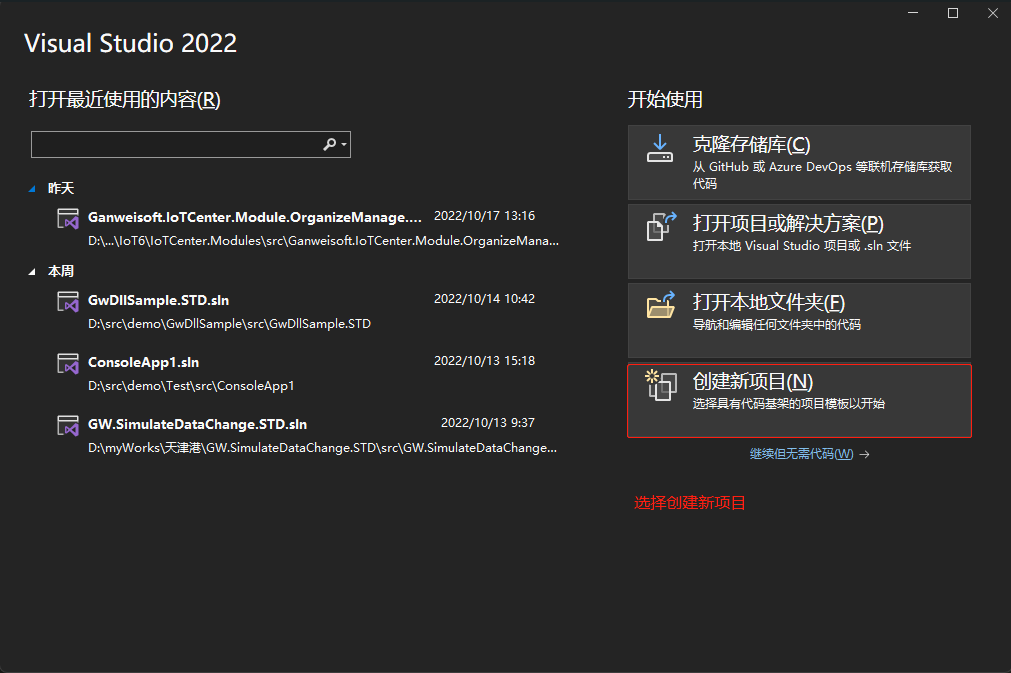1011x673 pixels.
Task: Click the timestamp 2022/10/13 9:37
Action: click(487, 422)
